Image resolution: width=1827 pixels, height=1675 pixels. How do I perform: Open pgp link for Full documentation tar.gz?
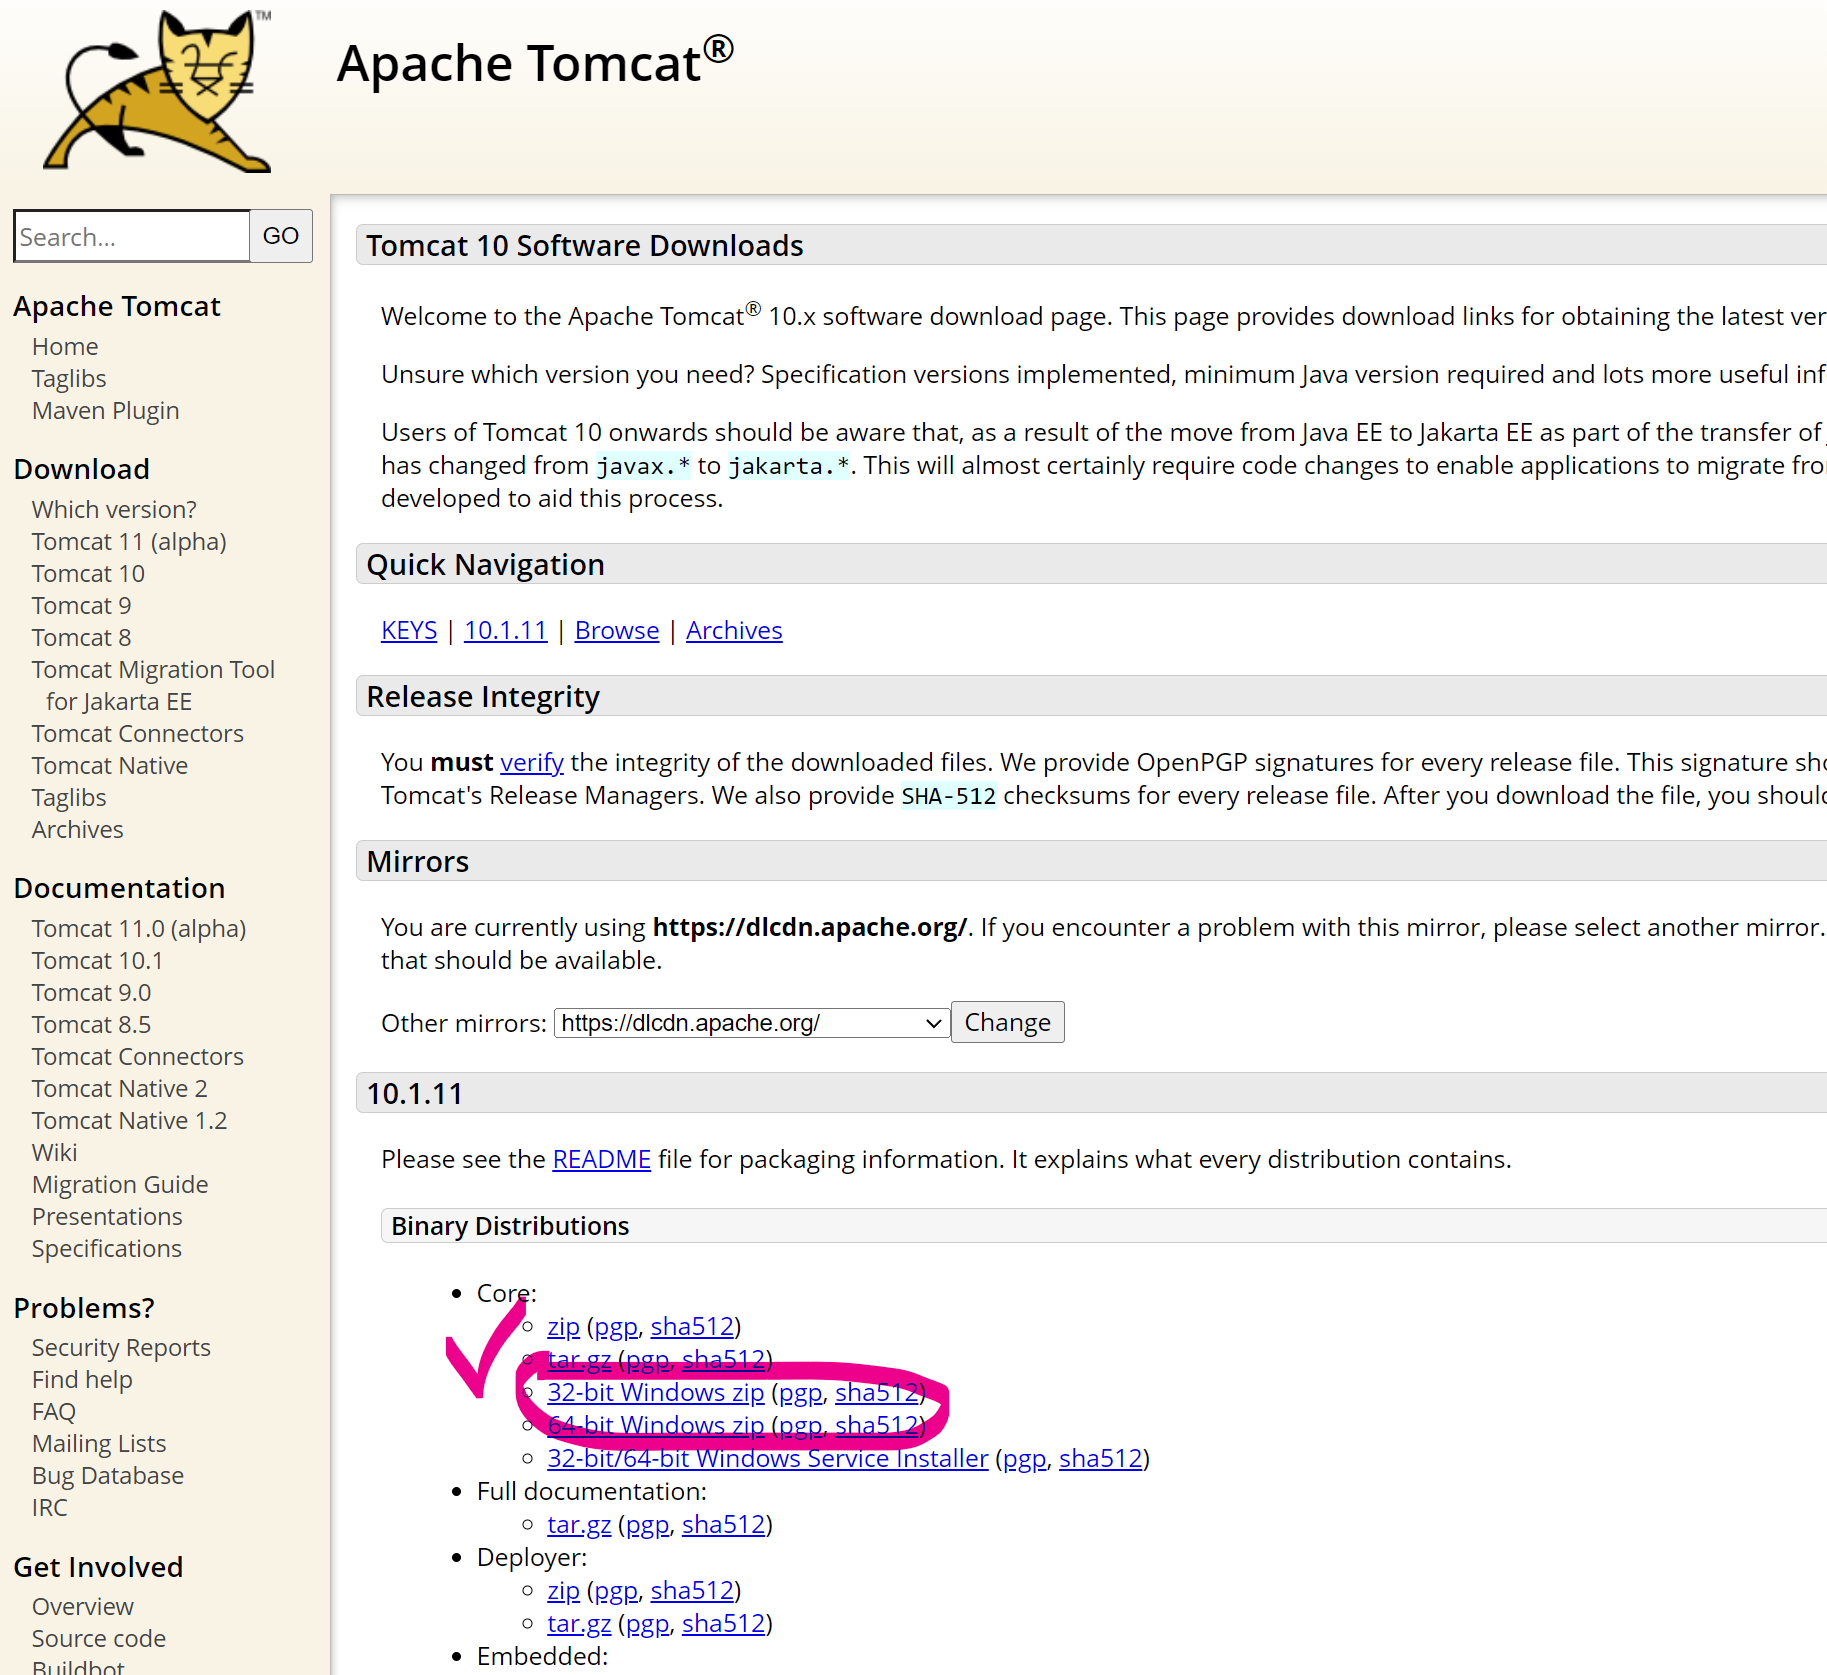click(x=647, y=1524)
